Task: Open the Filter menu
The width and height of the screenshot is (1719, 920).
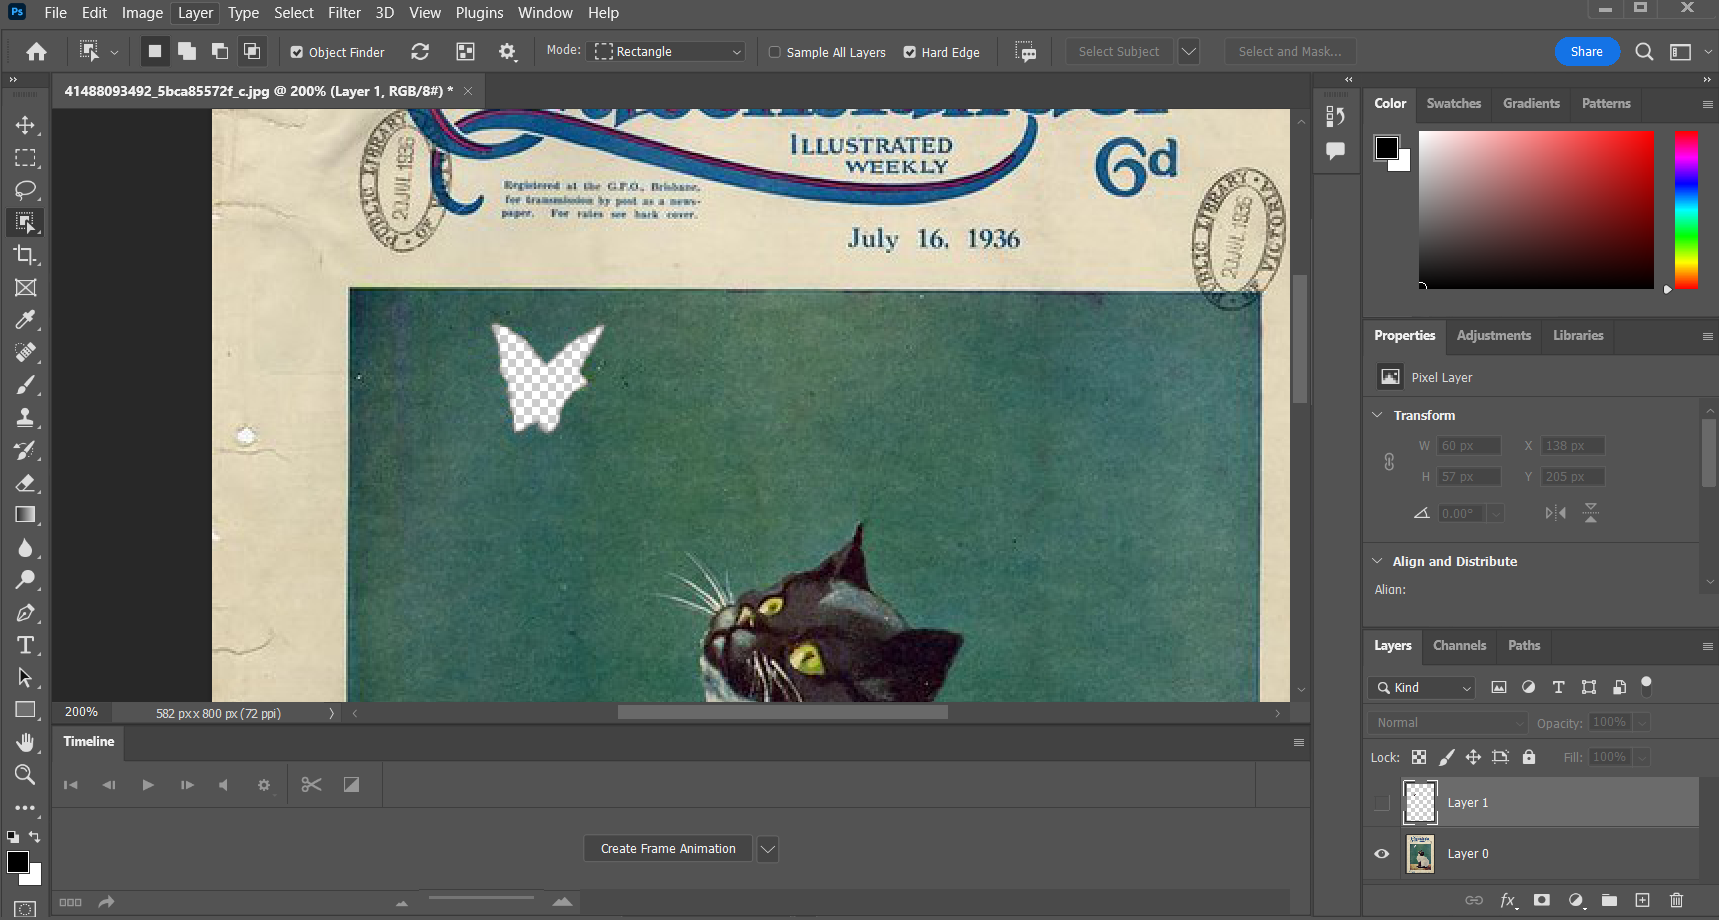Action: click(344, 13)
